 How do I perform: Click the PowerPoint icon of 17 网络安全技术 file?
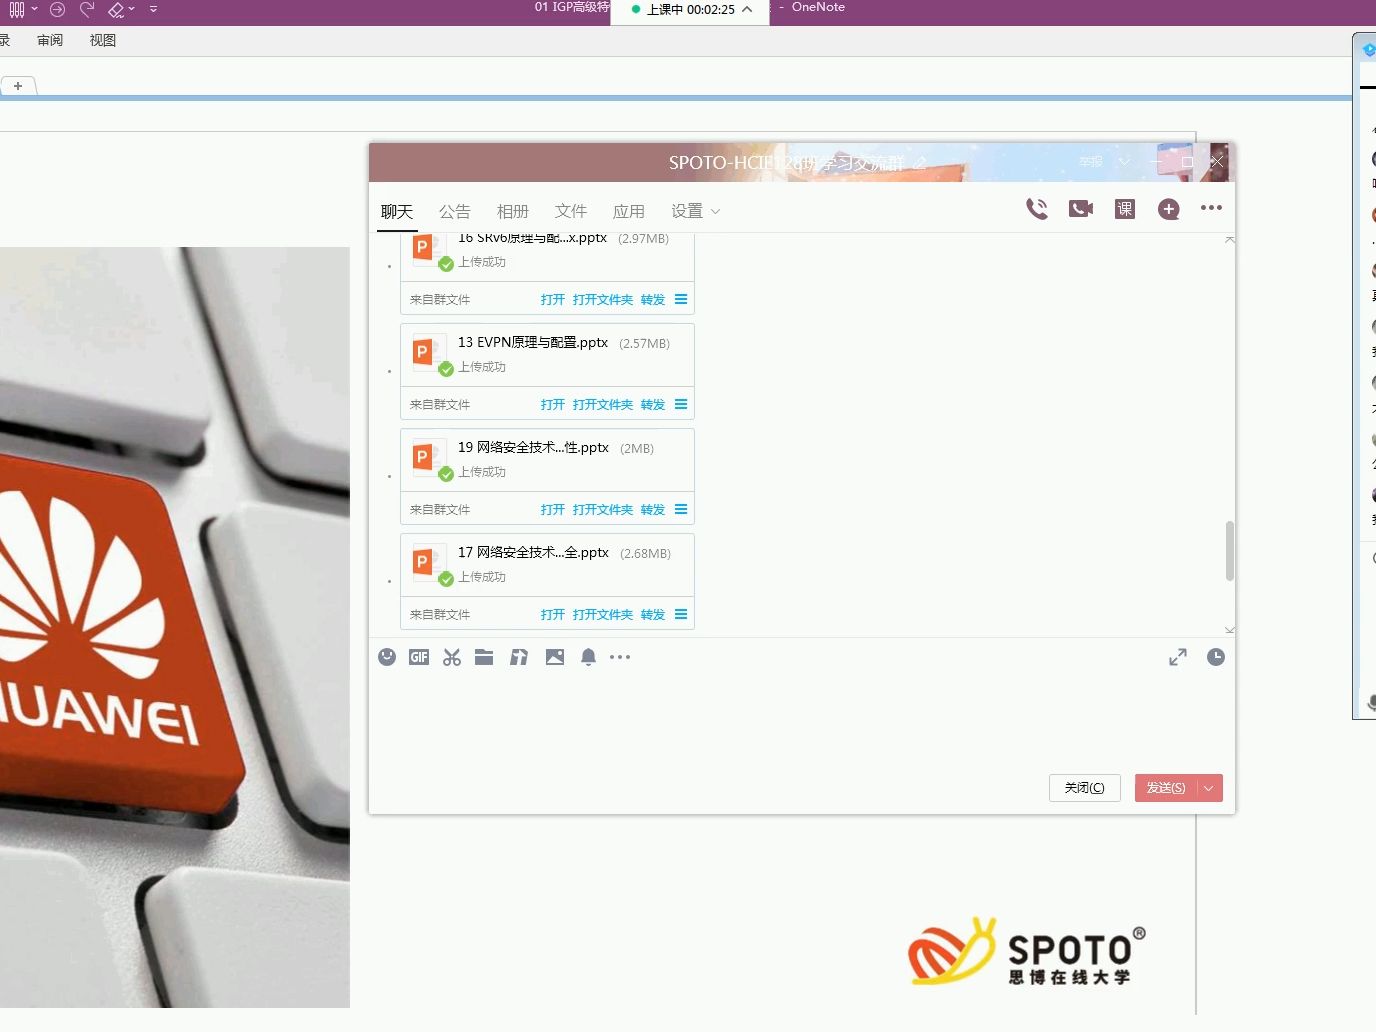[428, 564]
